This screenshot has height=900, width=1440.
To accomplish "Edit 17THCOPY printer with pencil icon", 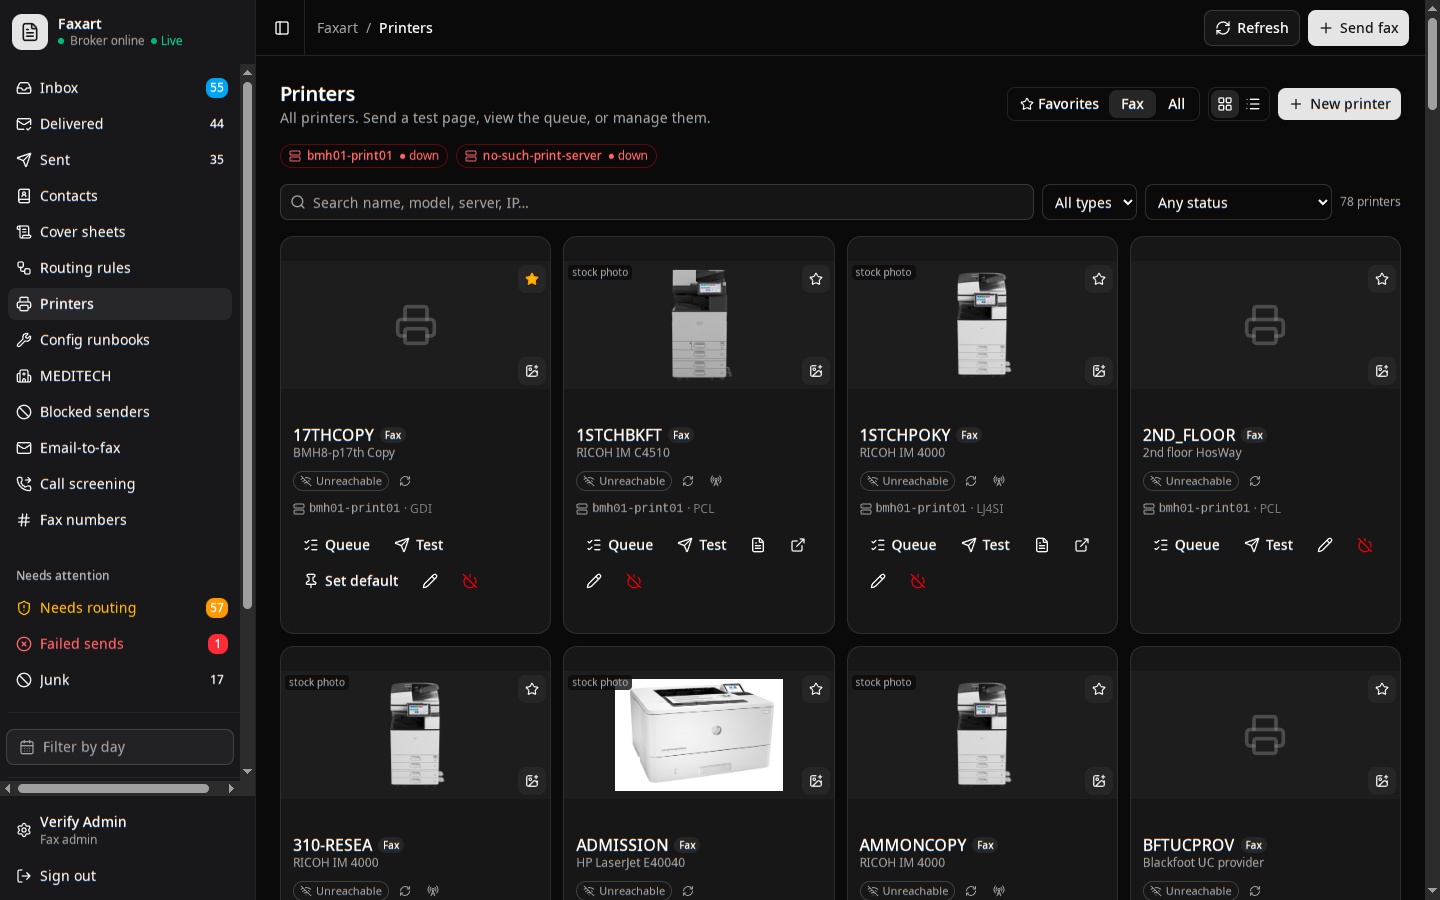I will click(x=430, y=581).
